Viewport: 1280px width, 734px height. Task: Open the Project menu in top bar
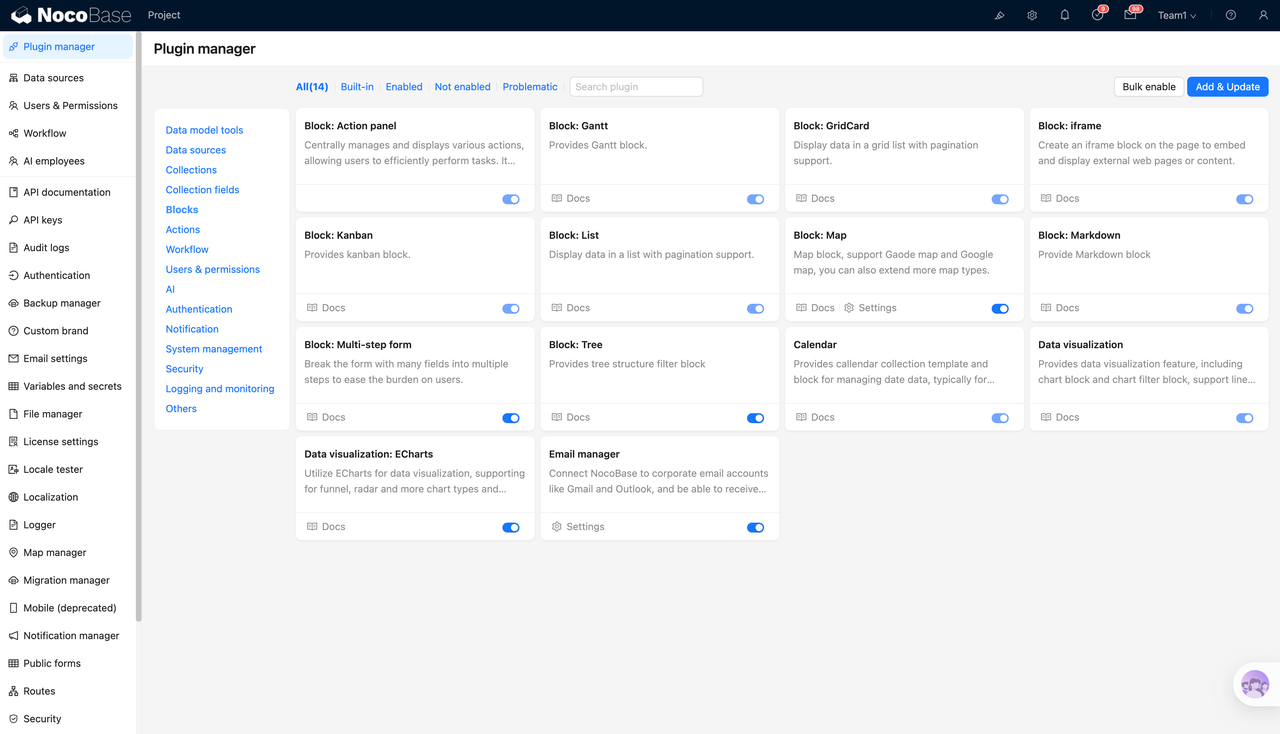tap(164, 15)
